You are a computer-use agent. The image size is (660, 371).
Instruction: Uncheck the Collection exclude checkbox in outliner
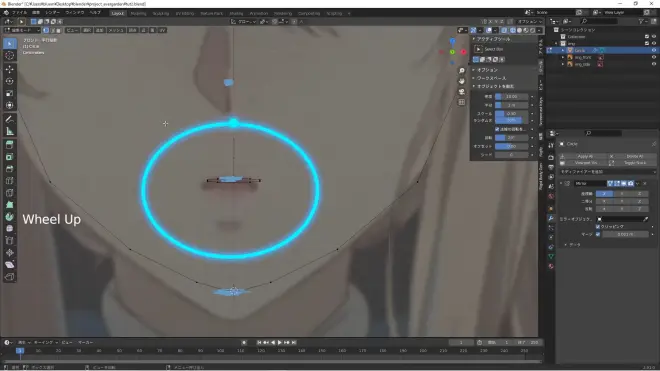[647, 37]
